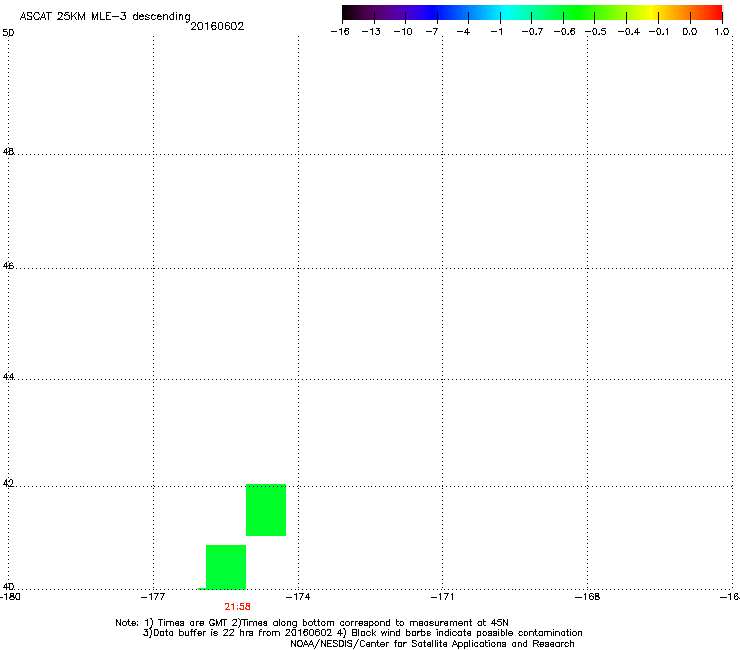
Task: Click the colorbar label -0.7
Action: coord(532,32)
